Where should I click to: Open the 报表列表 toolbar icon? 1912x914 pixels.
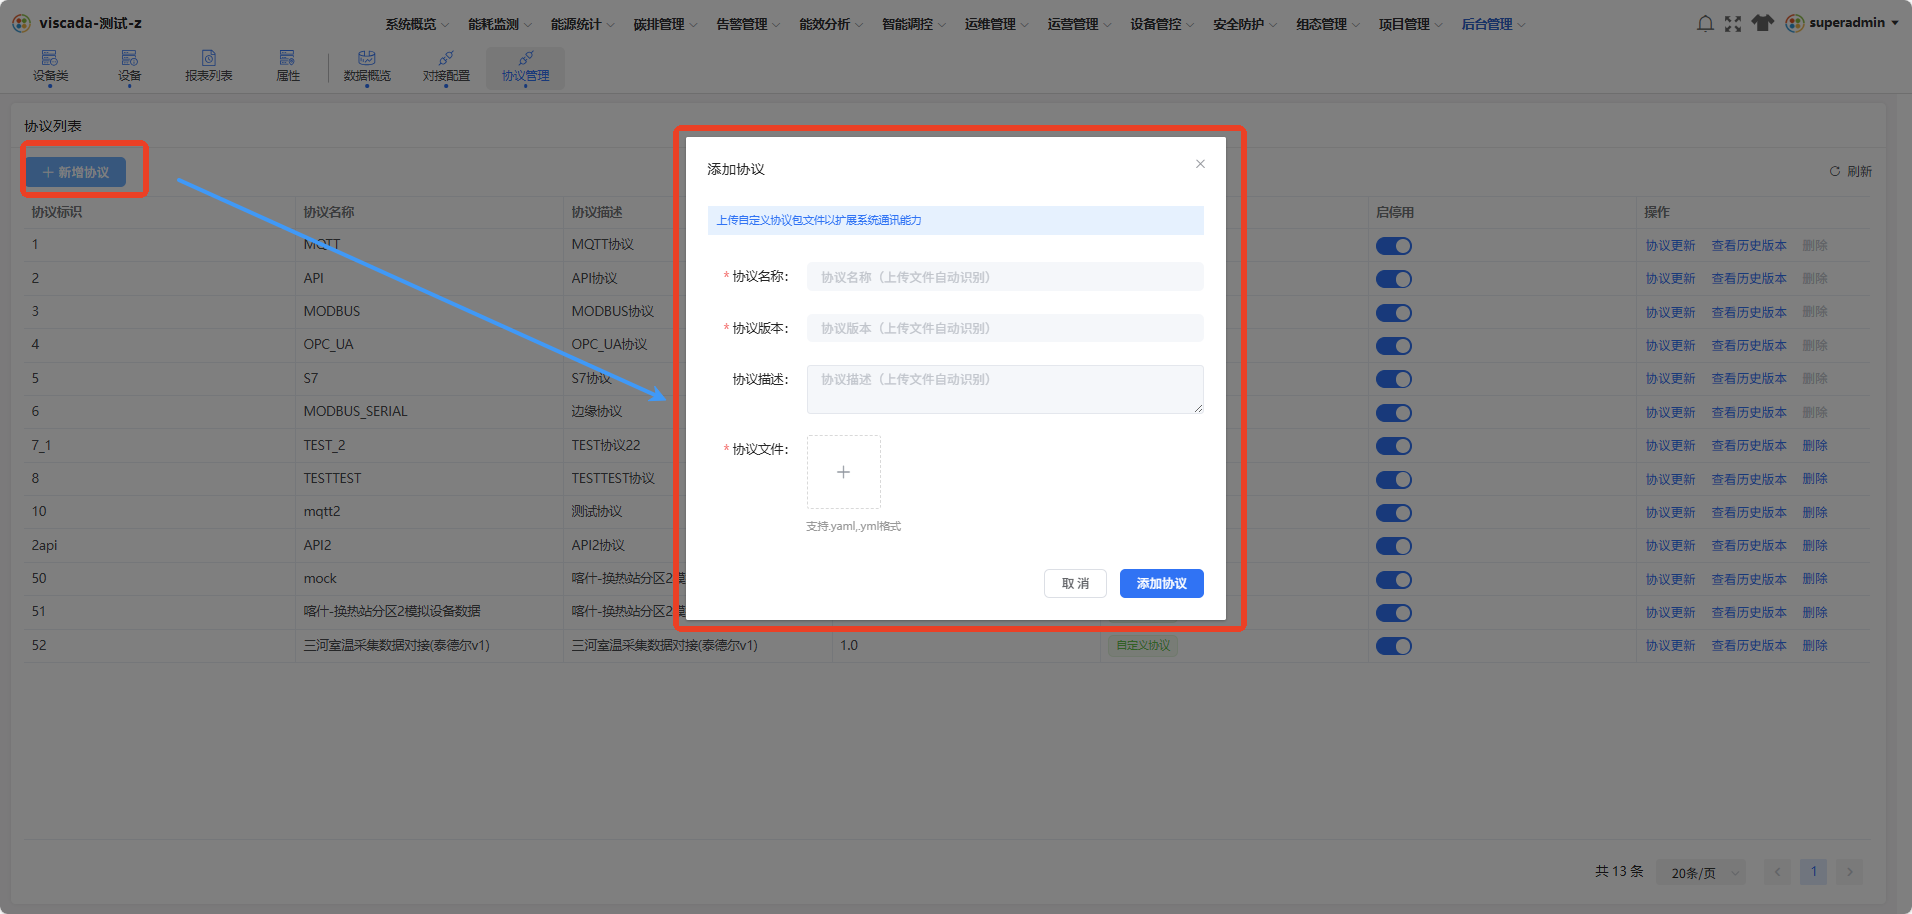208,66
